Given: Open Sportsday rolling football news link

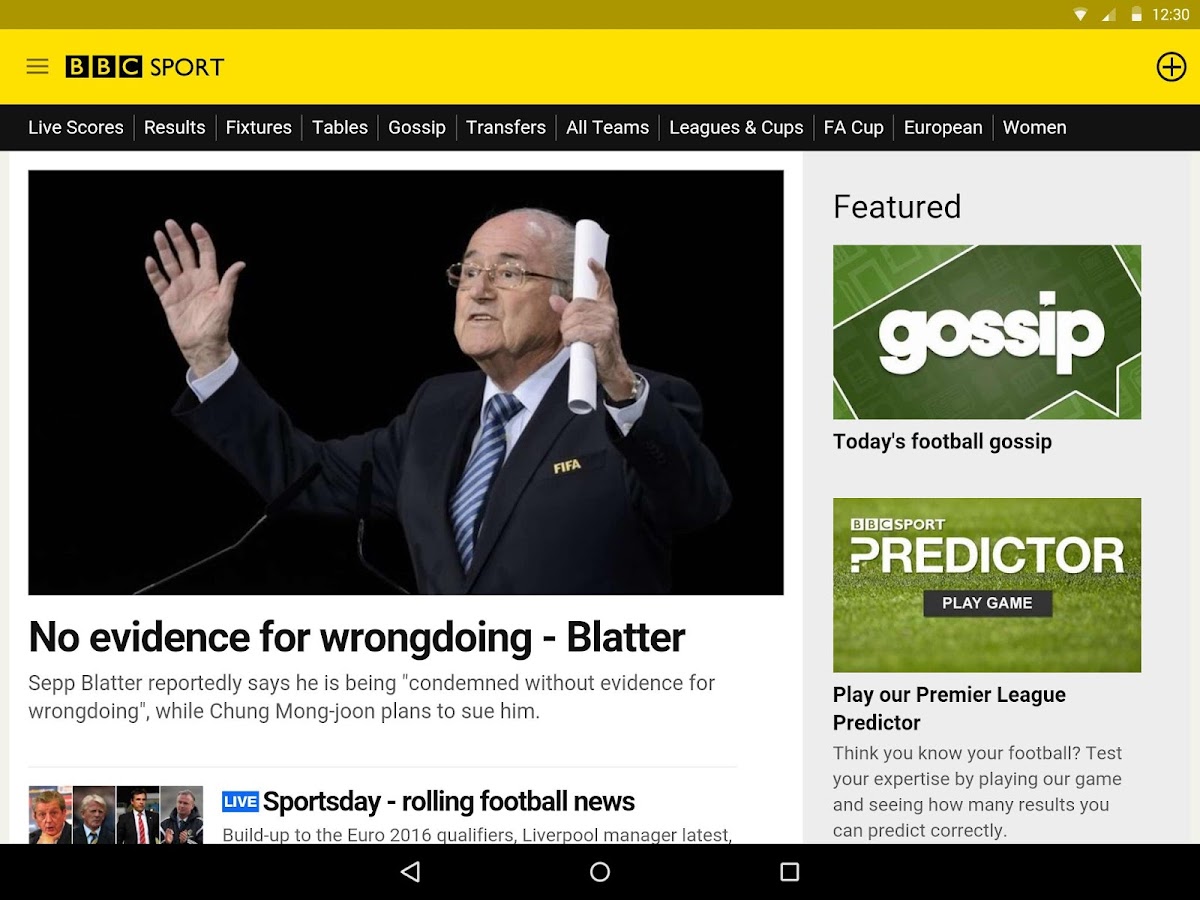Looking at the screenshot, I should tap(448, 801).
